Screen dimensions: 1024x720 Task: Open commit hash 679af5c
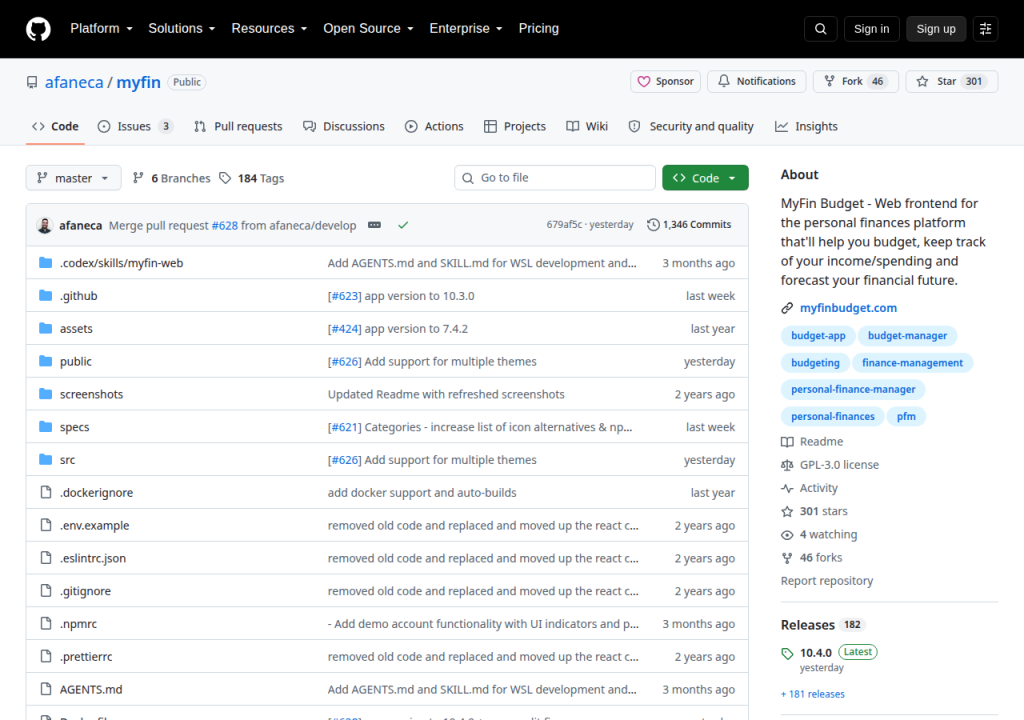click(x=564, y=225)
